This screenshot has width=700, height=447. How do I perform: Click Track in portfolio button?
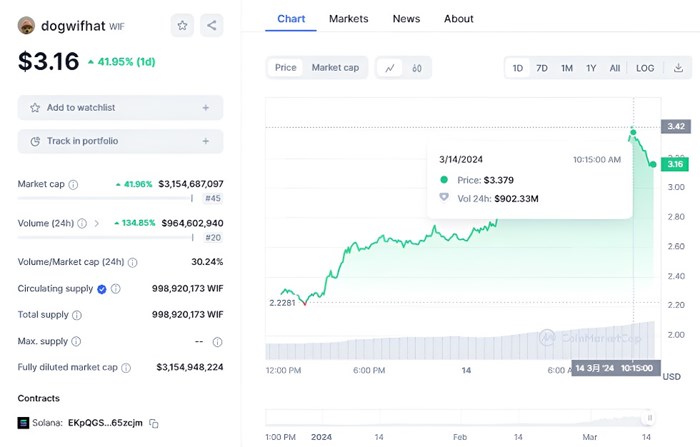tap(120, 141)
